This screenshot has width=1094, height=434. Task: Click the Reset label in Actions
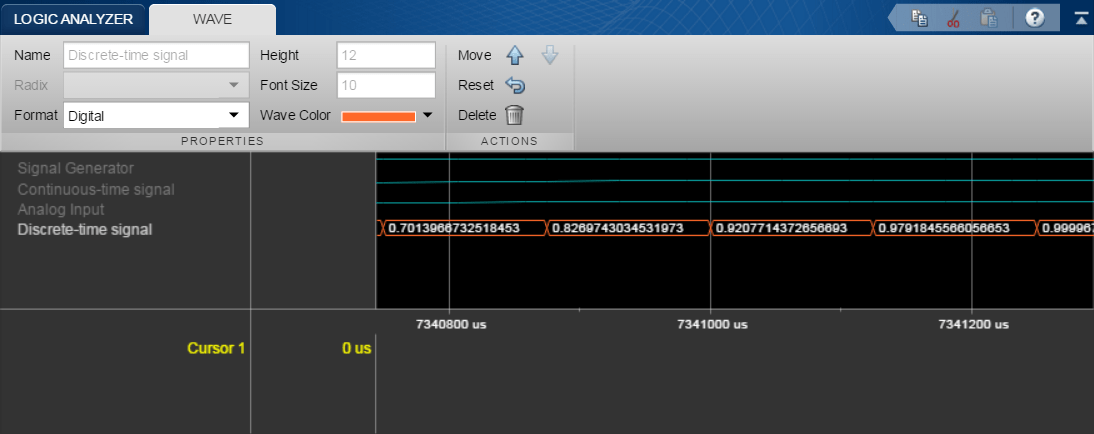click(476, 85)
